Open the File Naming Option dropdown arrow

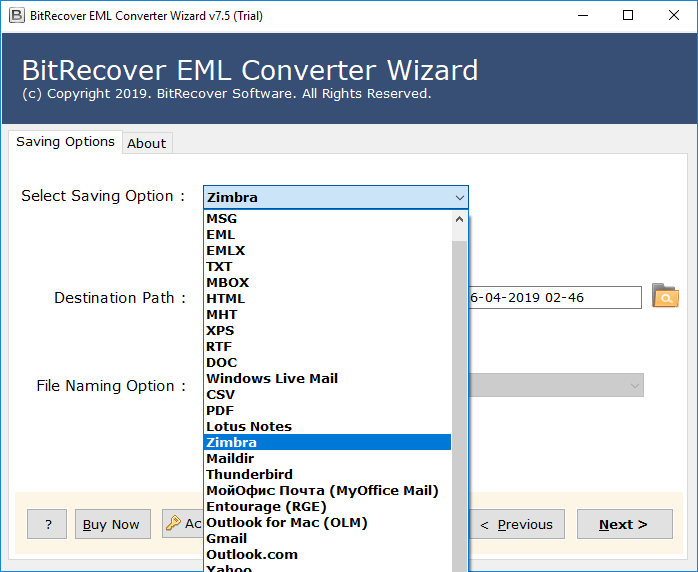pyautogui.click(x=635, y=385)
